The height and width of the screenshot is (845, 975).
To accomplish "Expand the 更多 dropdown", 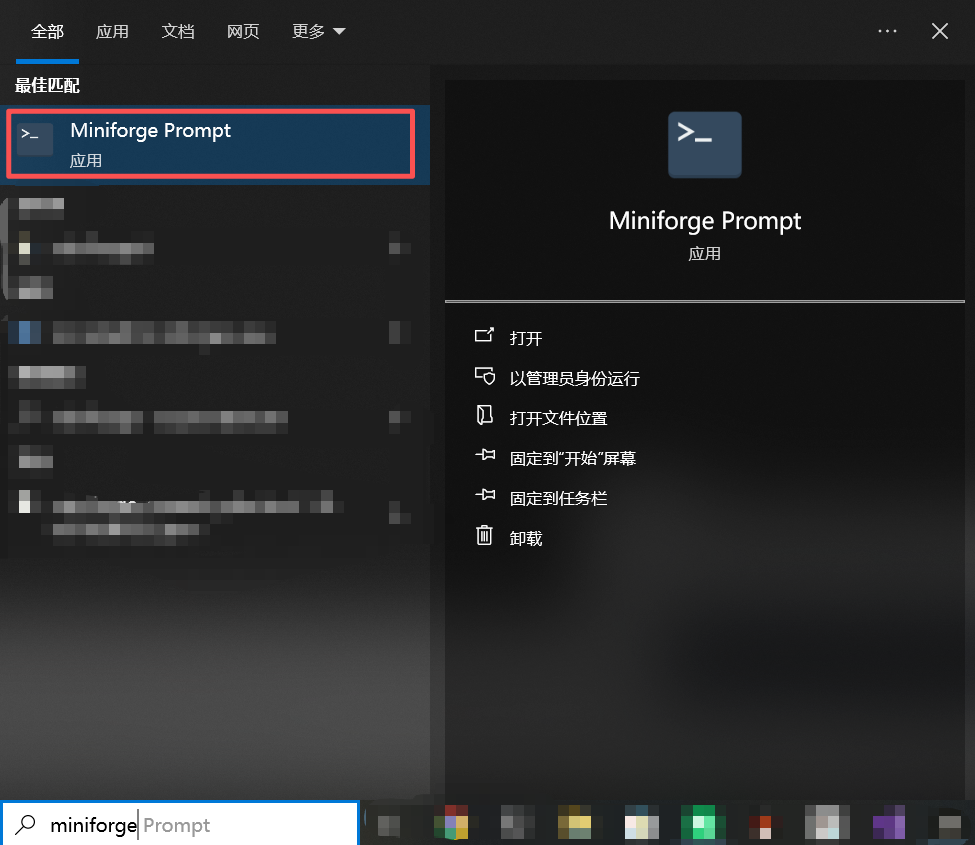I will [318, 32].
